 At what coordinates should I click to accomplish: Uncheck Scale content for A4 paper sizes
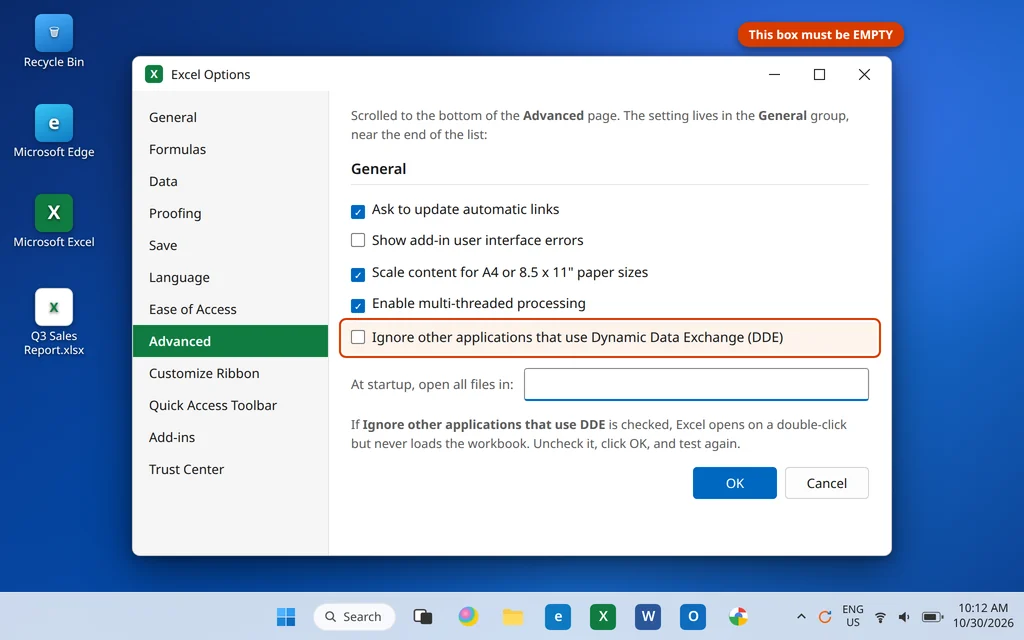click(358, 274)
